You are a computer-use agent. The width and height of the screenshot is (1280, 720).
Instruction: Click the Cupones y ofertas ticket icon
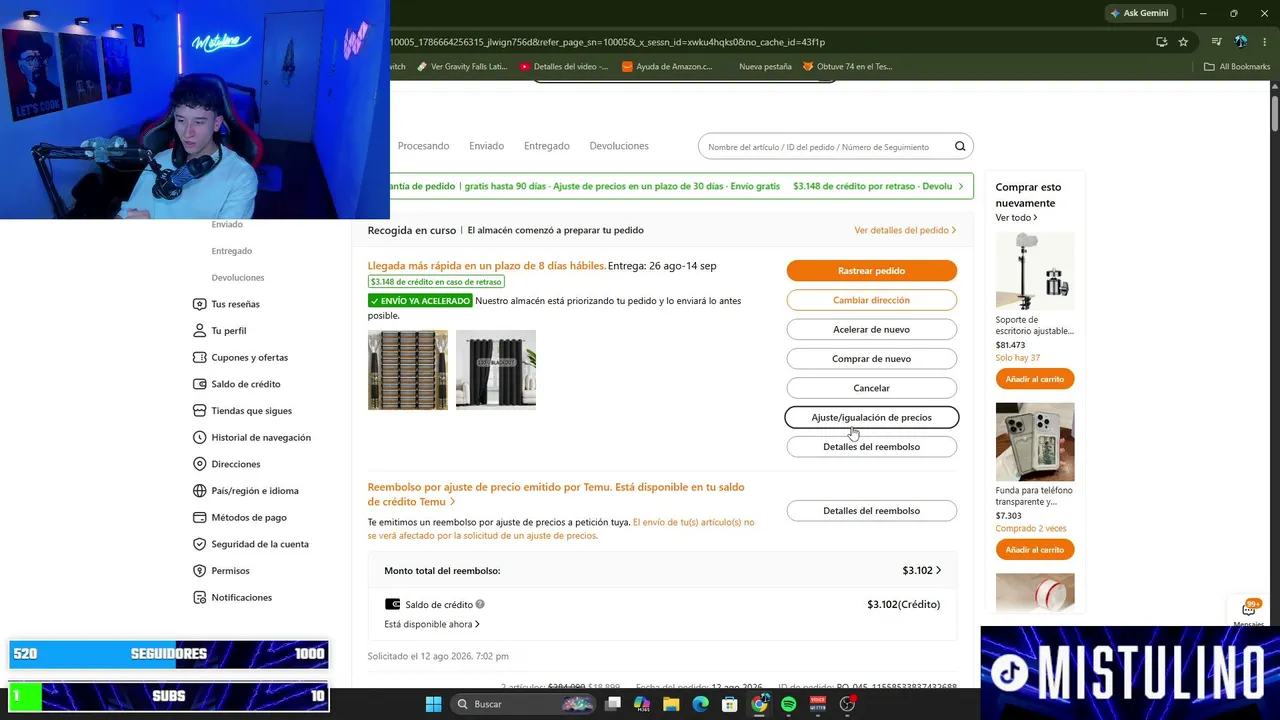tap(200, 357)
